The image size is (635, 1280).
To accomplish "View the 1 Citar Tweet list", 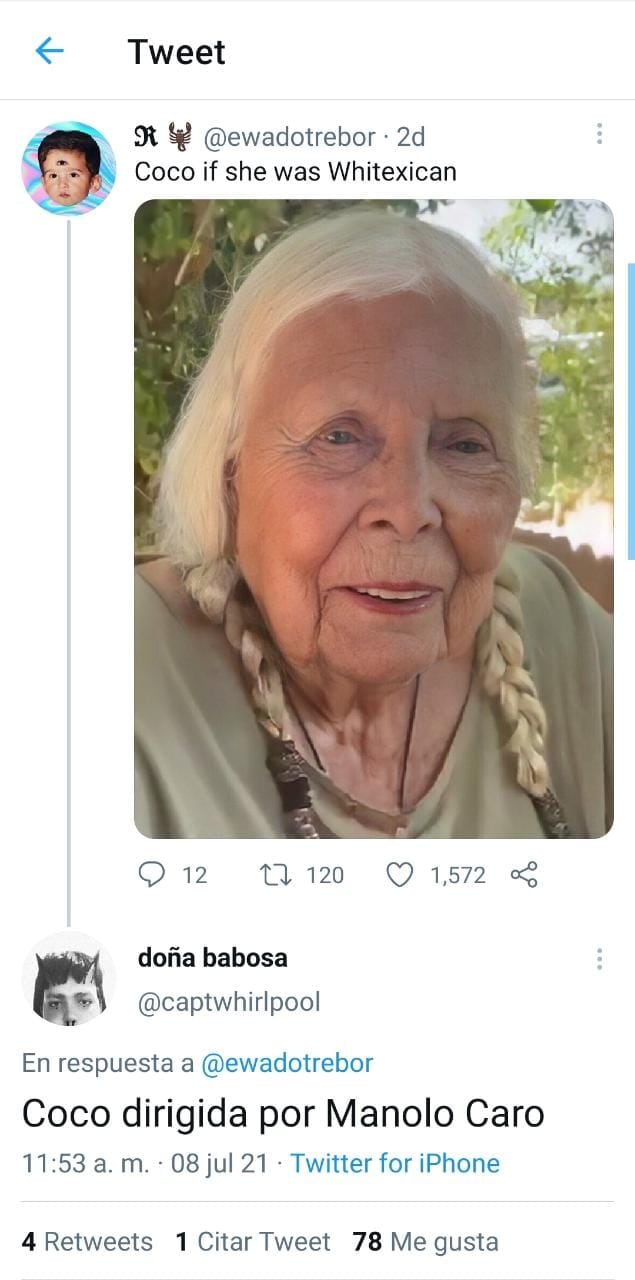I will tap(252, 1242).
